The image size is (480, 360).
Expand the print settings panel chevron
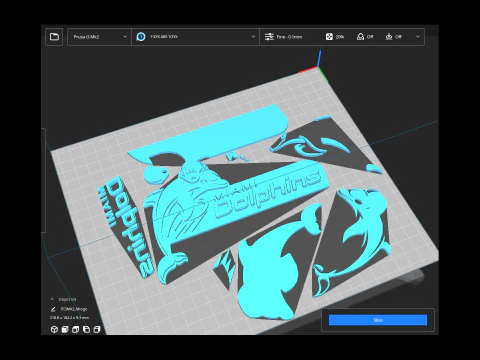pyautogui.click(x=418, y=37)
